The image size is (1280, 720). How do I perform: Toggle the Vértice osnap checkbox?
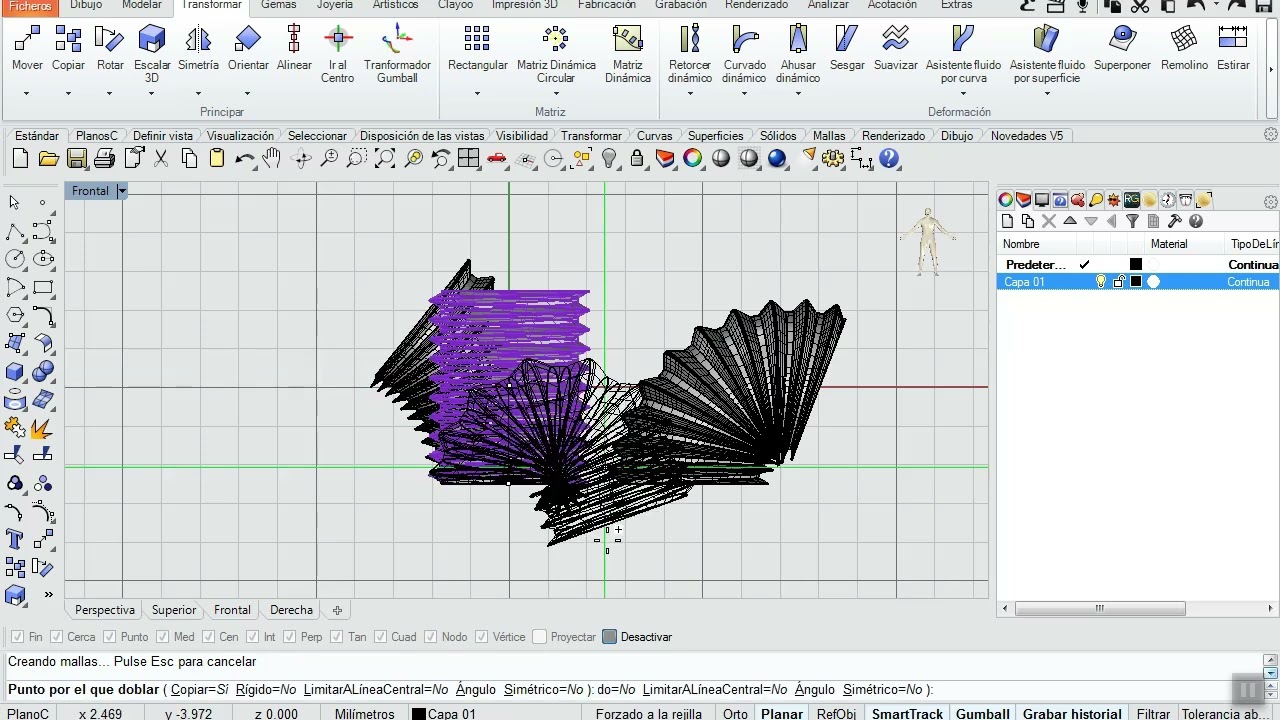482,637
